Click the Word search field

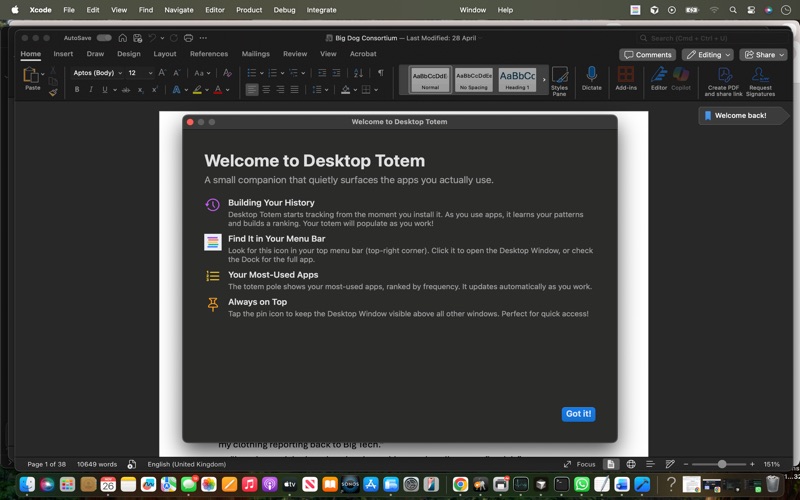coord(711,38)
